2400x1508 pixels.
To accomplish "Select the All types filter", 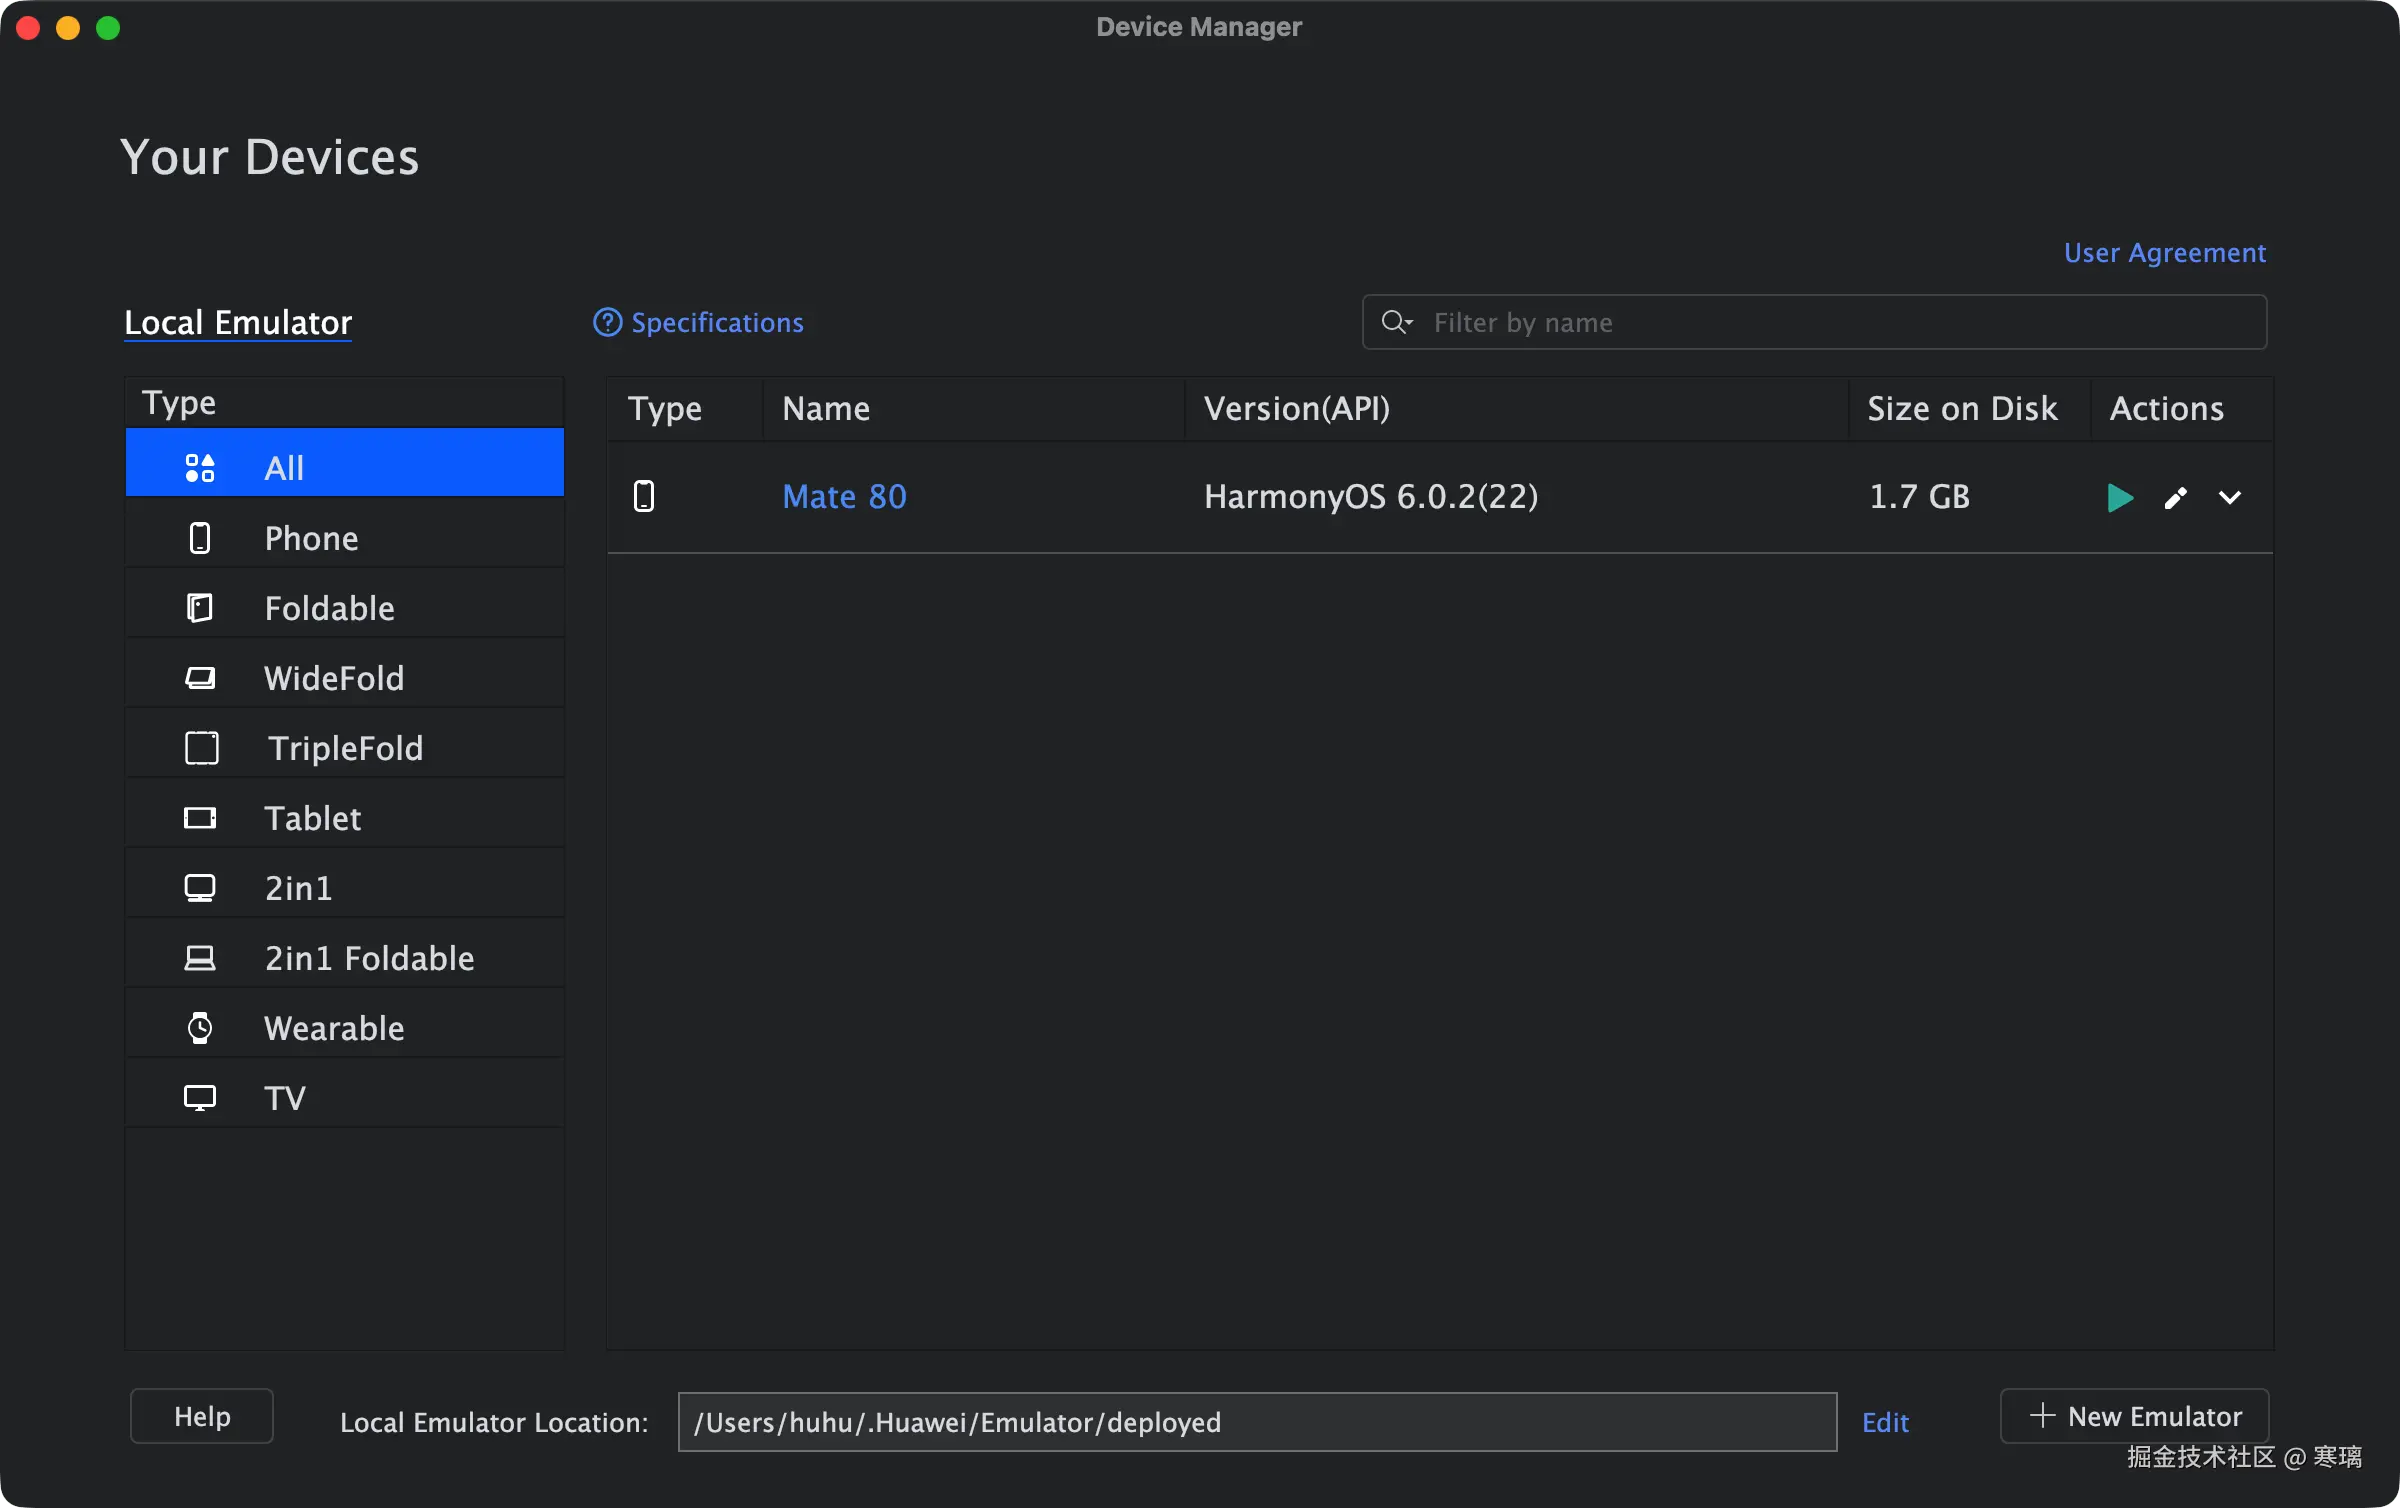I will 284,468.
